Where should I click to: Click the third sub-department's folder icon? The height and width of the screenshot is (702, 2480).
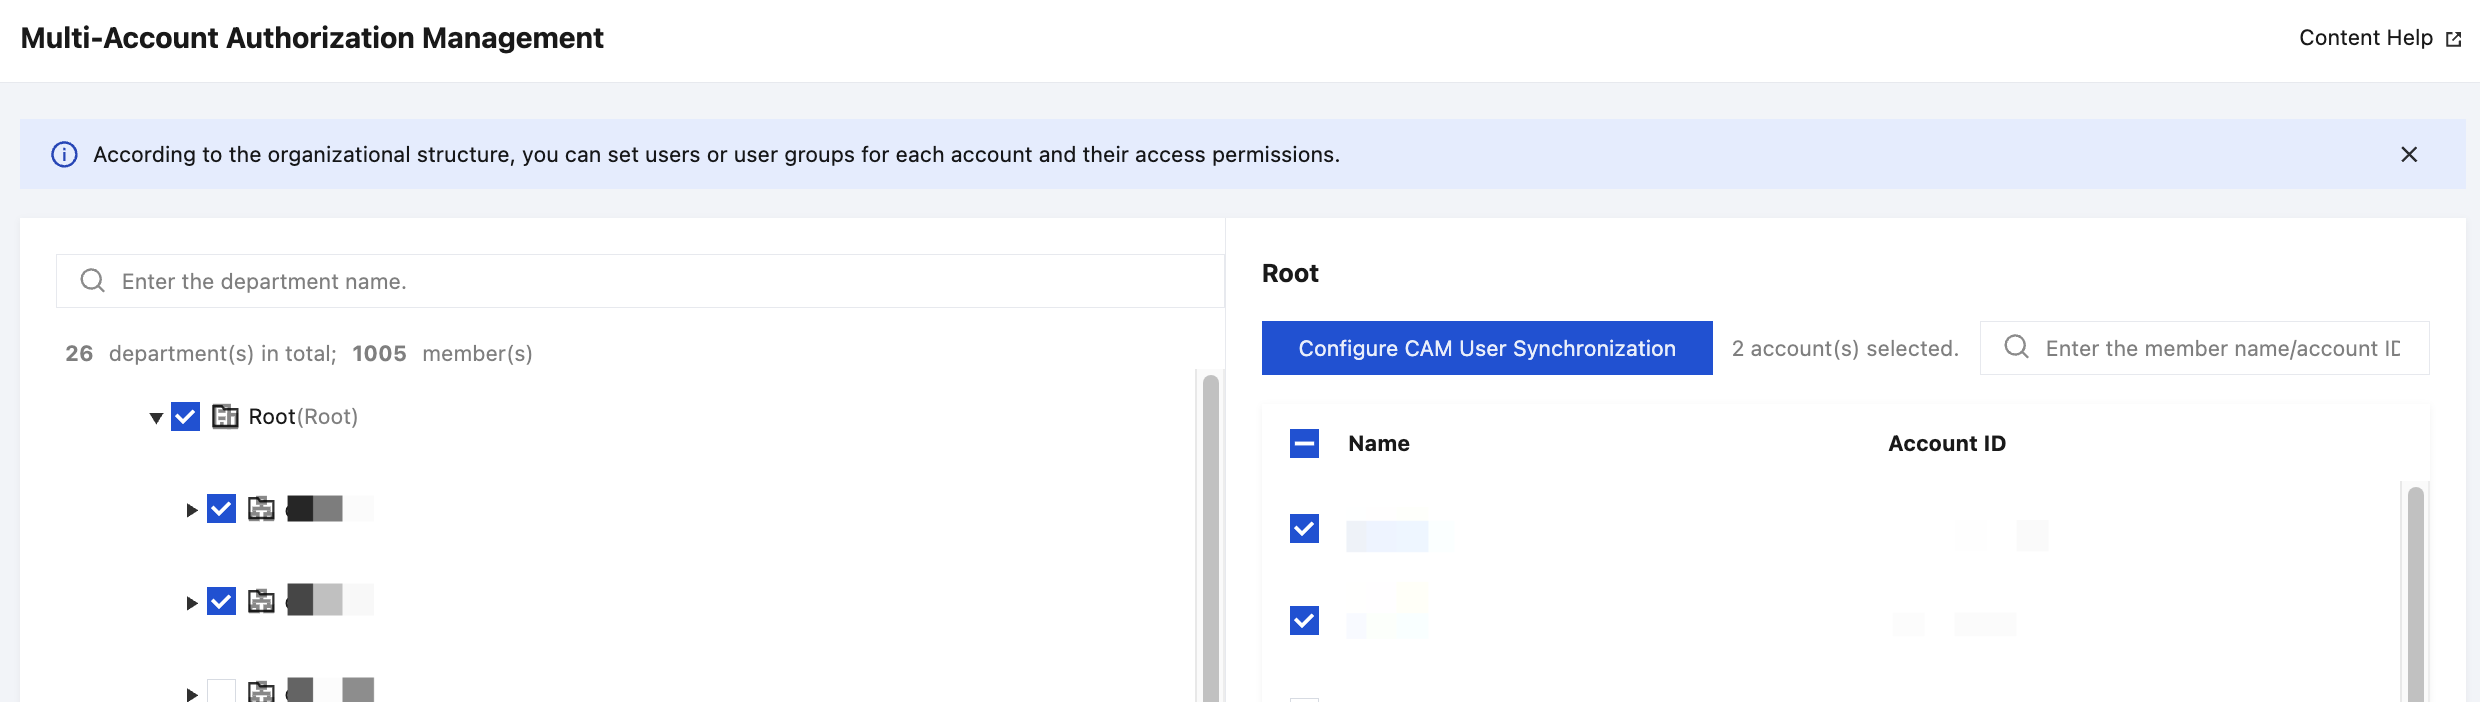pos(261,691)
